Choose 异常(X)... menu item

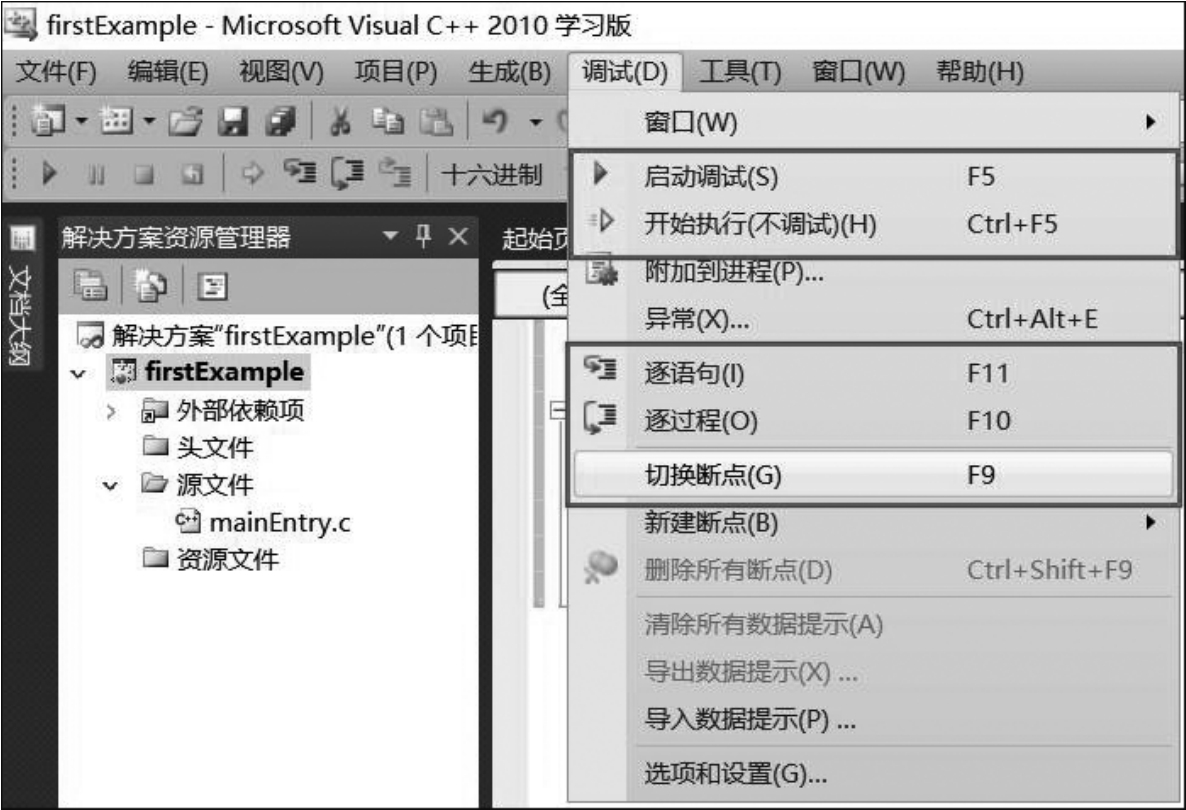(x=873, y=319)
